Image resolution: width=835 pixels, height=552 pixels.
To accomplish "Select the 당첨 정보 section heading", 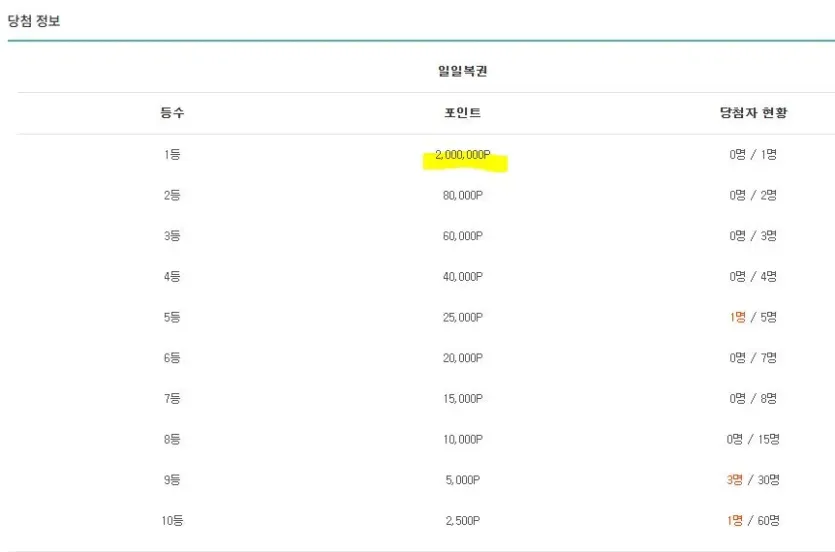I will click(34, 21).
